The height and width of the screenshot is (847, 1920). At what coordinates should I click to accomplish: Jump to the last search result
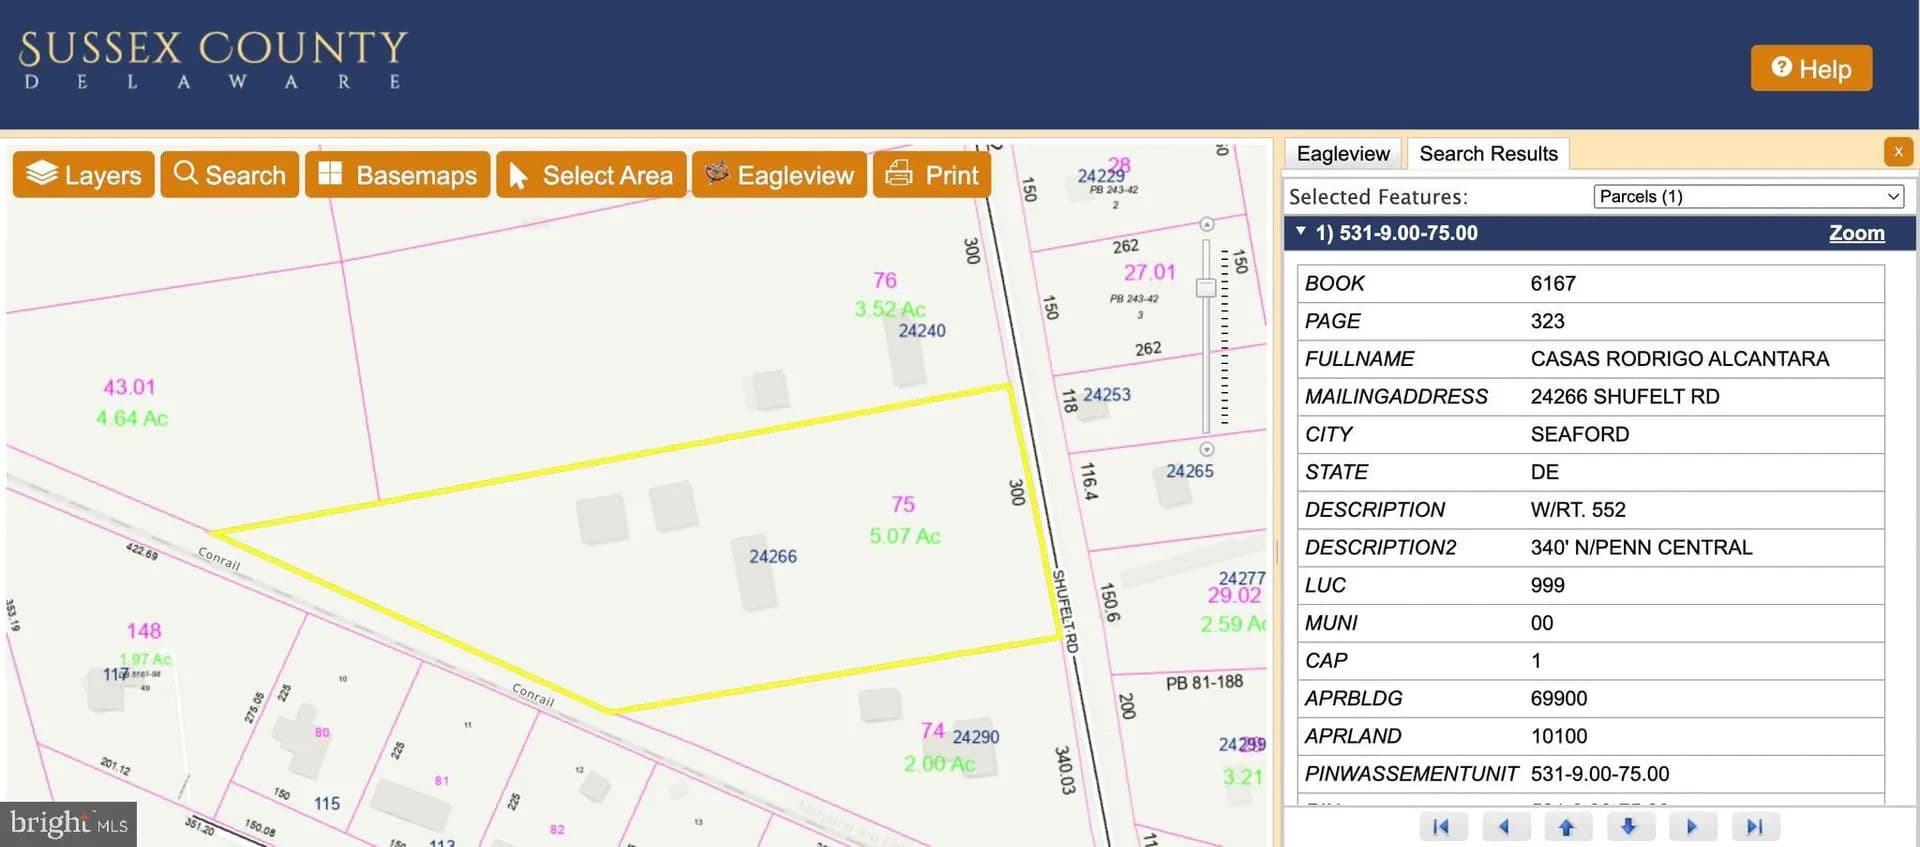click(x=1754, y=827)
